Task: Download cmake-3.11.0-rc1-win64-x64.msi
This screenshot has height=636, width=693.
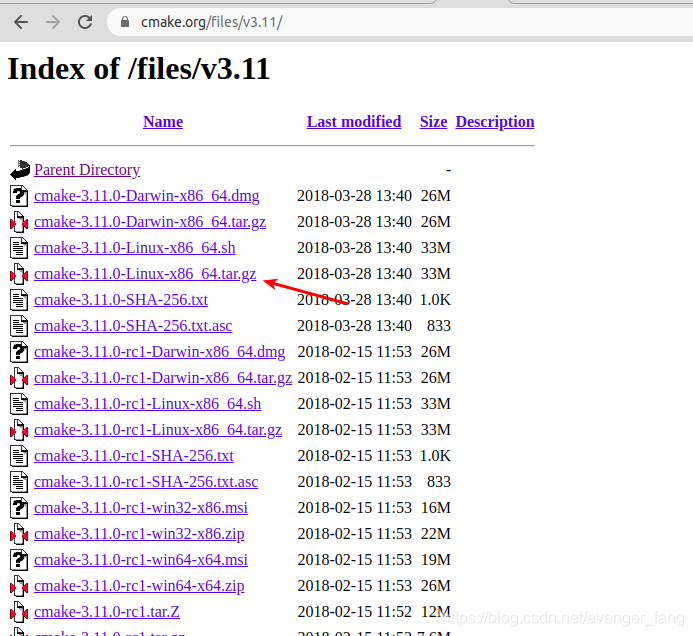Action: 141,560
